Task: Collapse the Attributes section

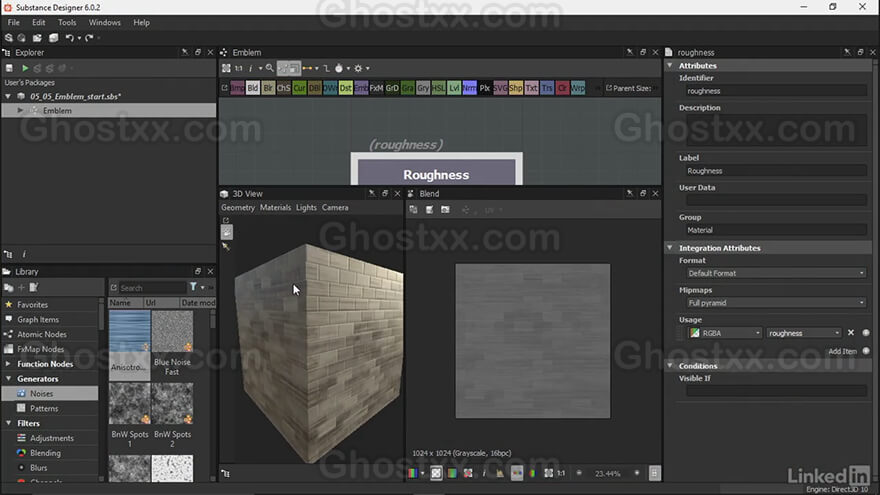Action: 670,65
